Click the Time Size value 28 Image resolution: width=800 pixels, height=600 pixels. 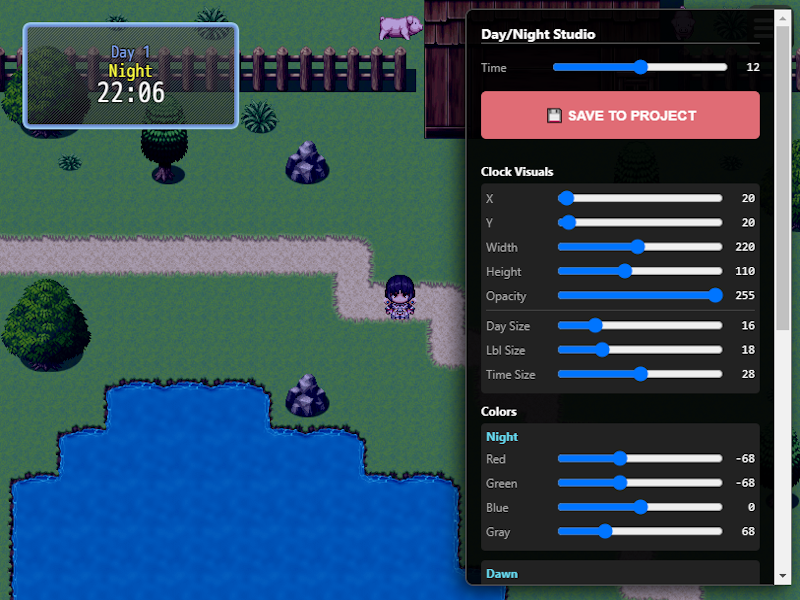[748, 374]
